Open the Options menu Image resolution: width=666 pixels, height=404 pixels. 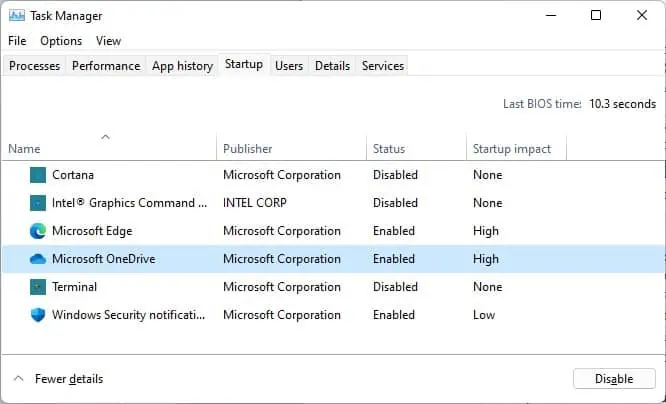pos(61,41)
